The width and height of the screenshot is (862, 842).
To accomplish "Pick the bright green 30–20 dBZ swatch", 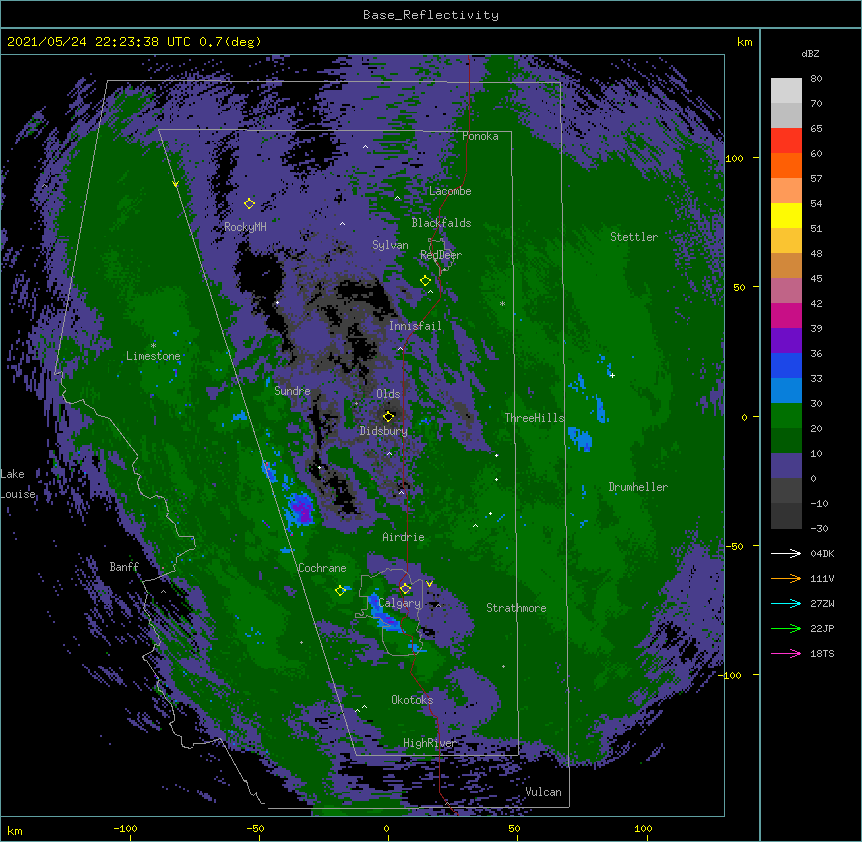I will point(786,416).
